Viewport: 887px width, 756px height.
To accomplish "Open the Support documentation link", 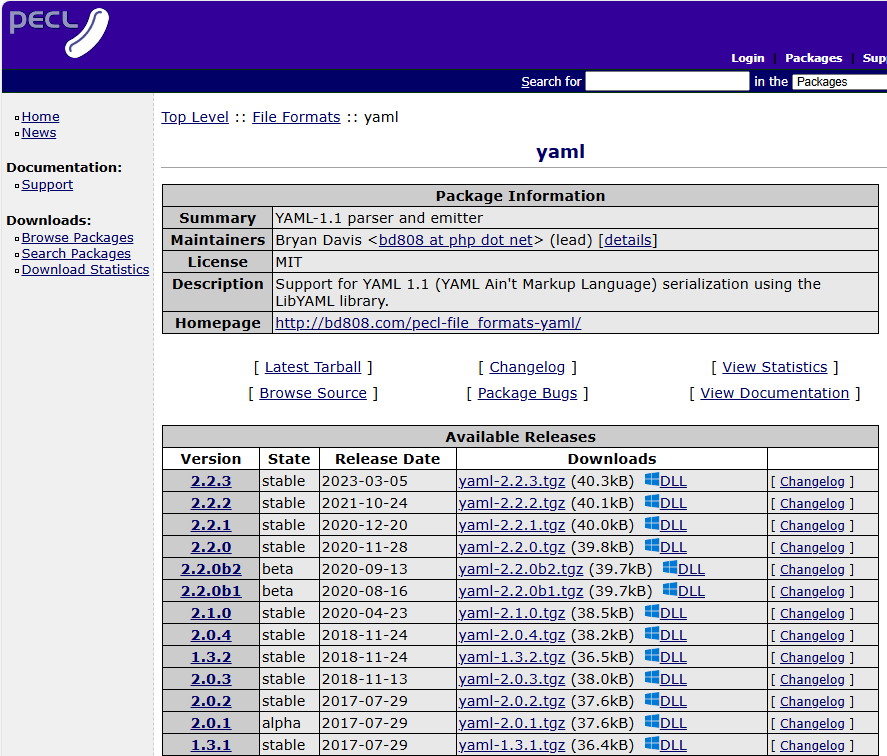I will click(x=47, y=184).
